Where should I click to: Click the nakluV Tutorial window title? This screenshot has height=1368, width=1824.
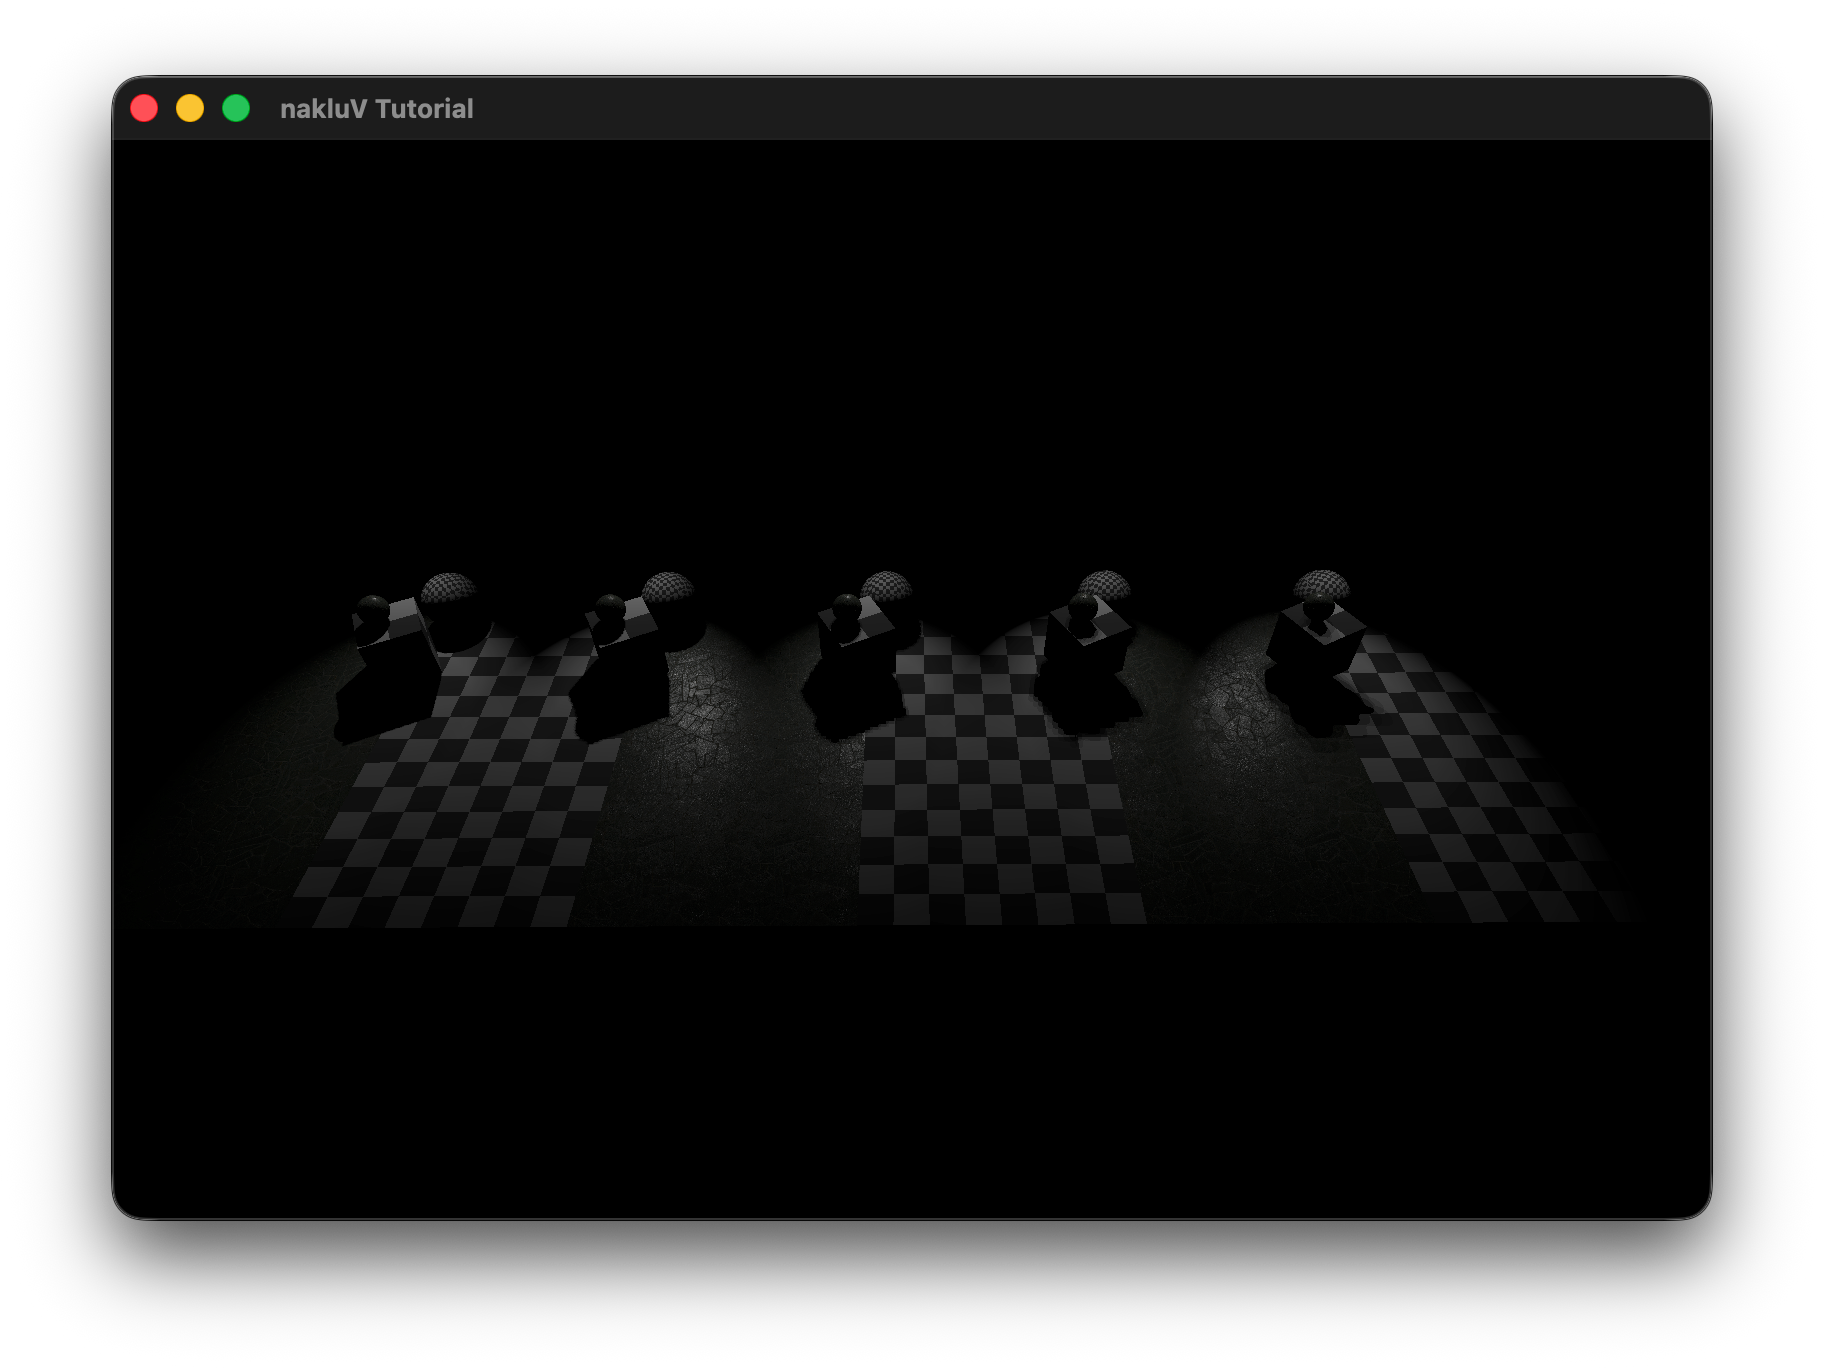376,109
